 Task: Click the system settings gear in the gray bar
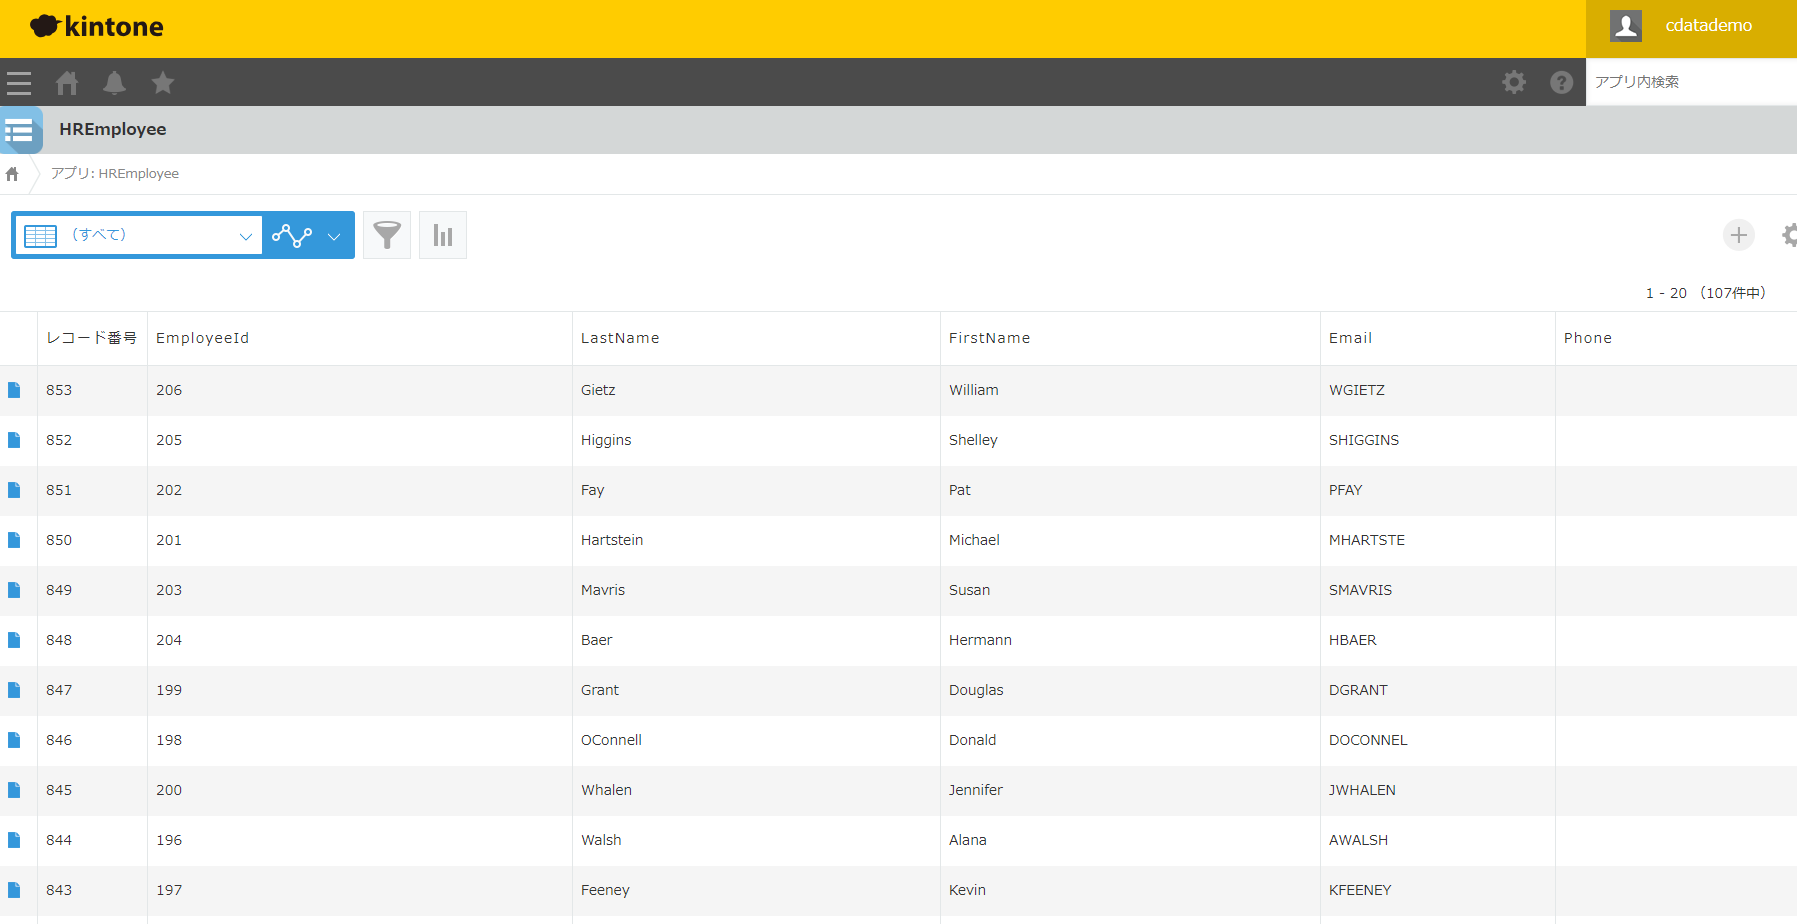tap(1514, 82)
